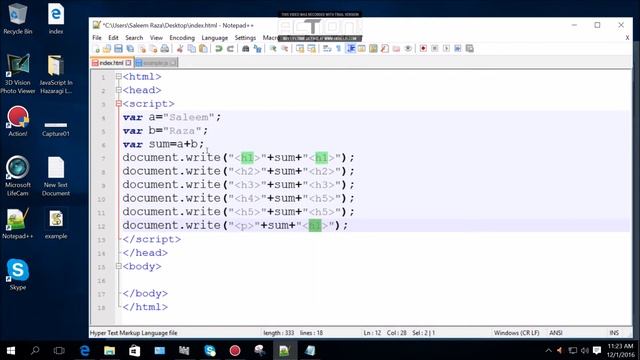Open the Settings menu
This screenshot has height=360, width=640.
[x=245, y=38]
